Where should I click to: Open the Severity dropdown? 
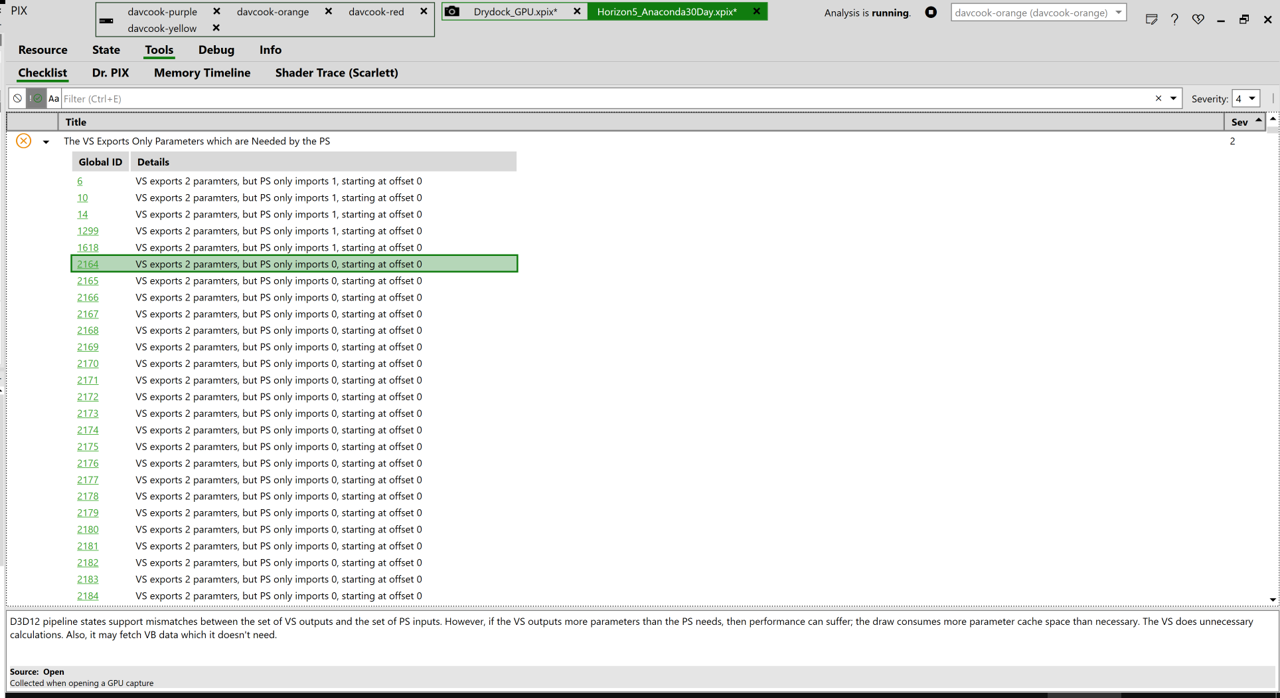pos(1246,99)
